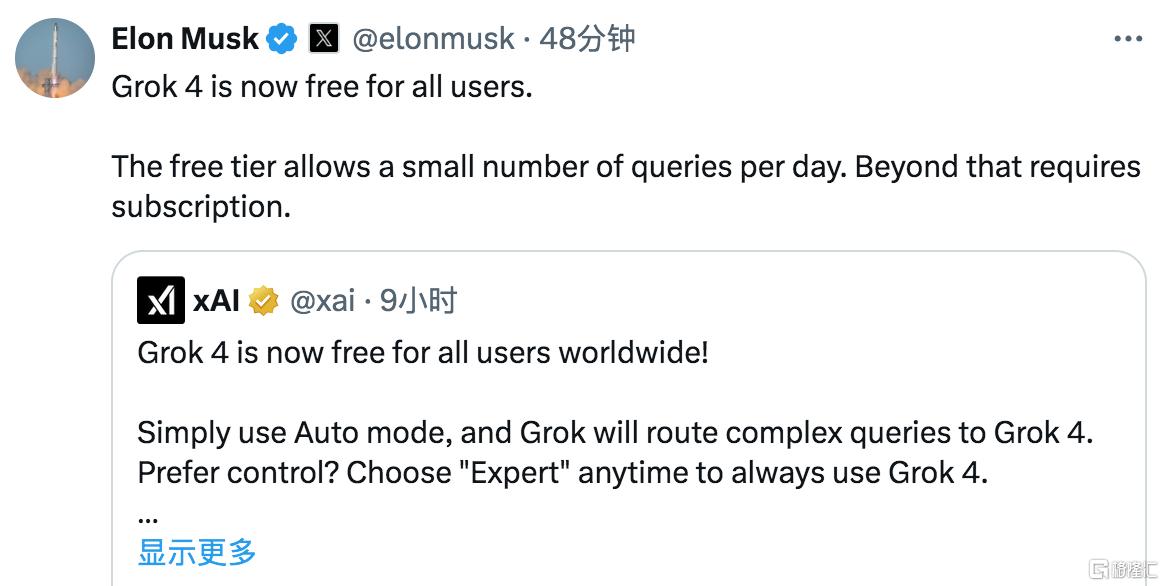Open the quoted xAI post card
1164x586 pixels.
pos(629,419)
